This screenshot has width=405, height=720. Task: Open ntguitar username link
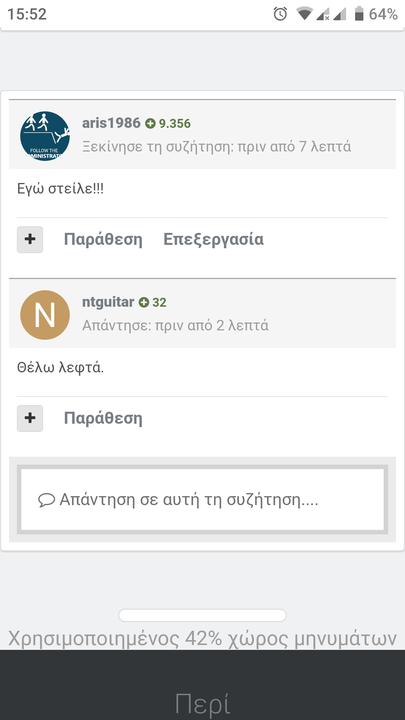108,302
